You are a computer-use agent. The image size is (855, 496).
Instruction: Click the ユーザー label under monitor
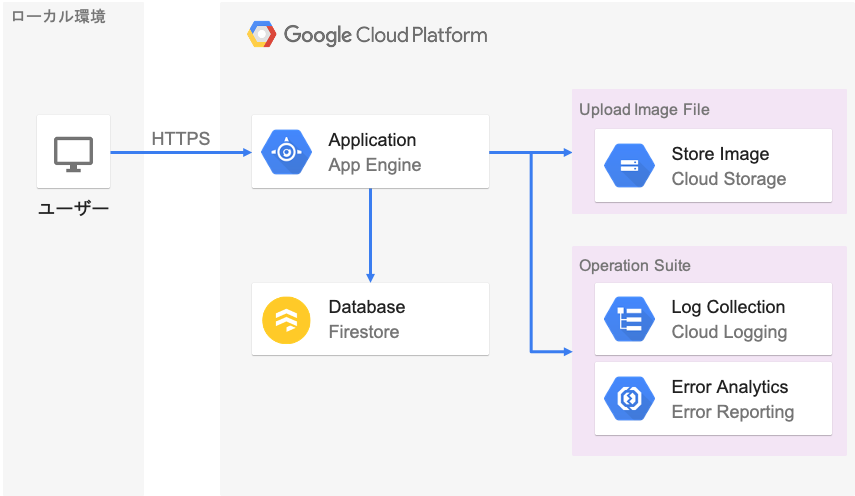point(74,208)
